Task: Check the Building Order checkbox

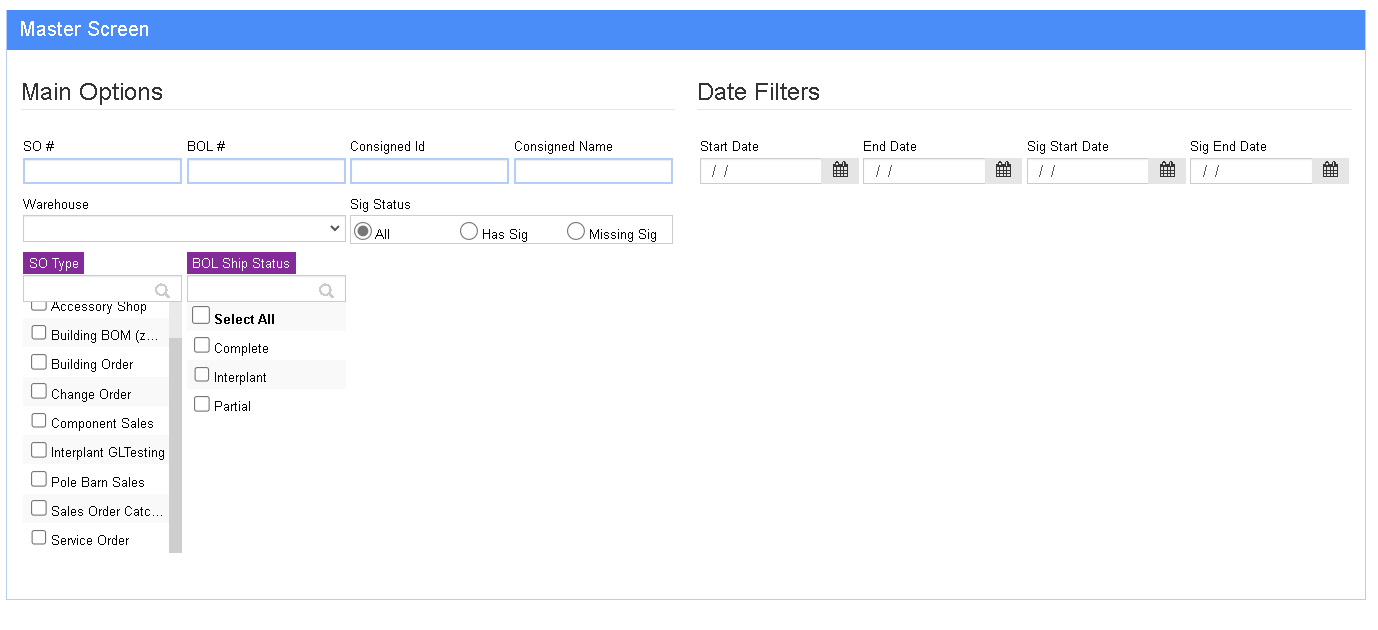Action: click(x=39, y=362)
